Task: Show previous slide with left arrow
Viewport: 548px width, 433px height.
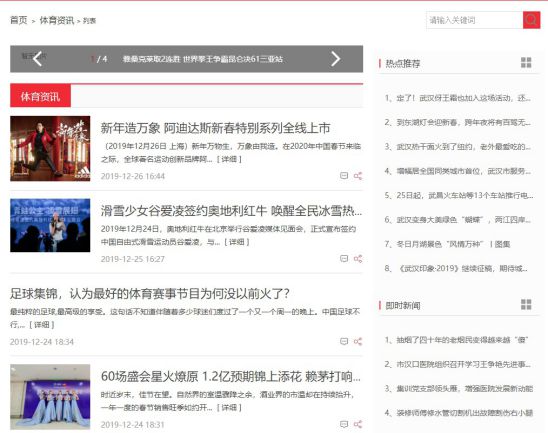Action: [37, 59]
